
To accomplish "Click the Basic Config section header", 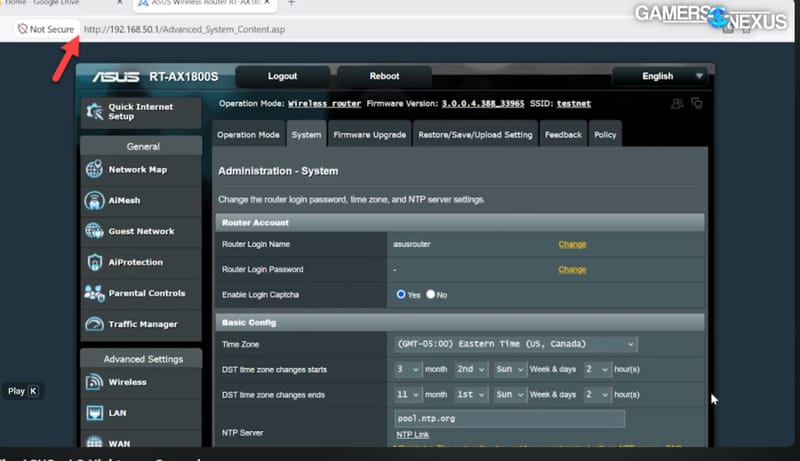I will pos(460,323).
